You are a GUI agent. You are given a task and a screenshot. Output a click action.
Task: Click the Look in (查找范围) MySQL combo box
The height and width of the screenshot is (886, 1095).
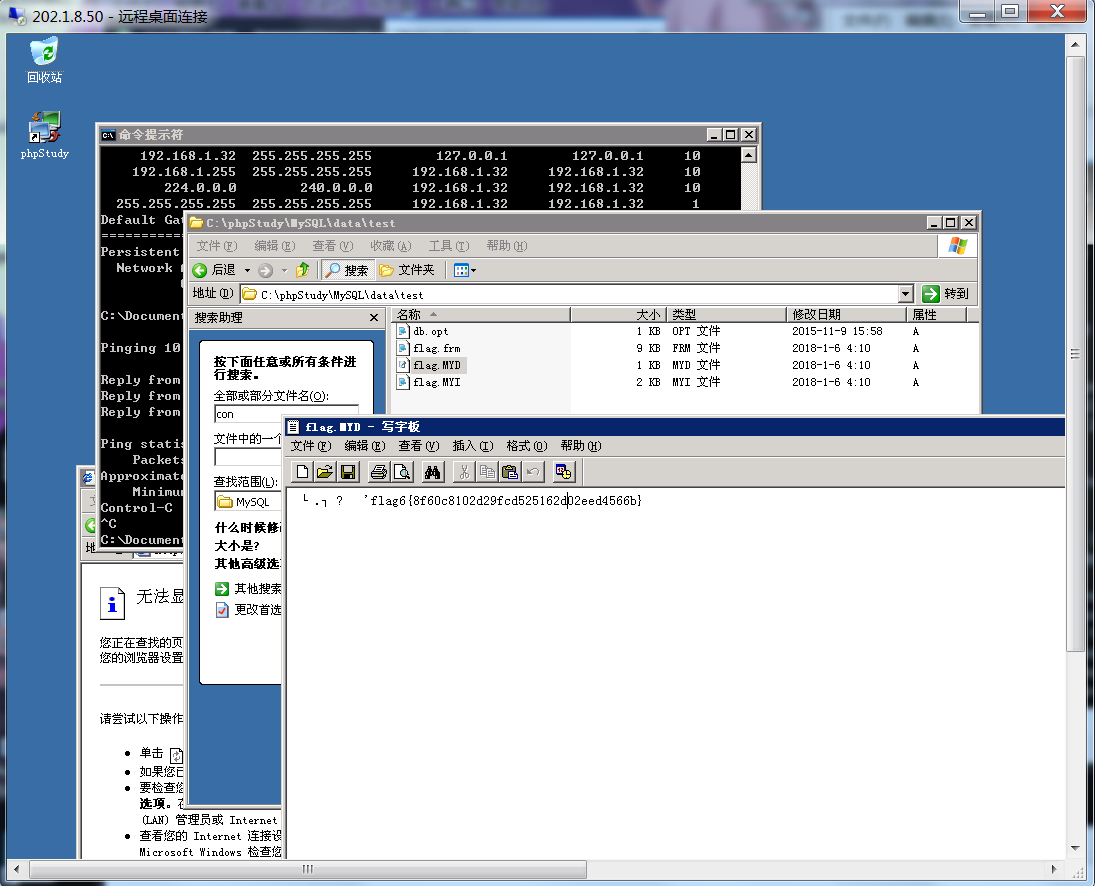(x=248, y=501)
